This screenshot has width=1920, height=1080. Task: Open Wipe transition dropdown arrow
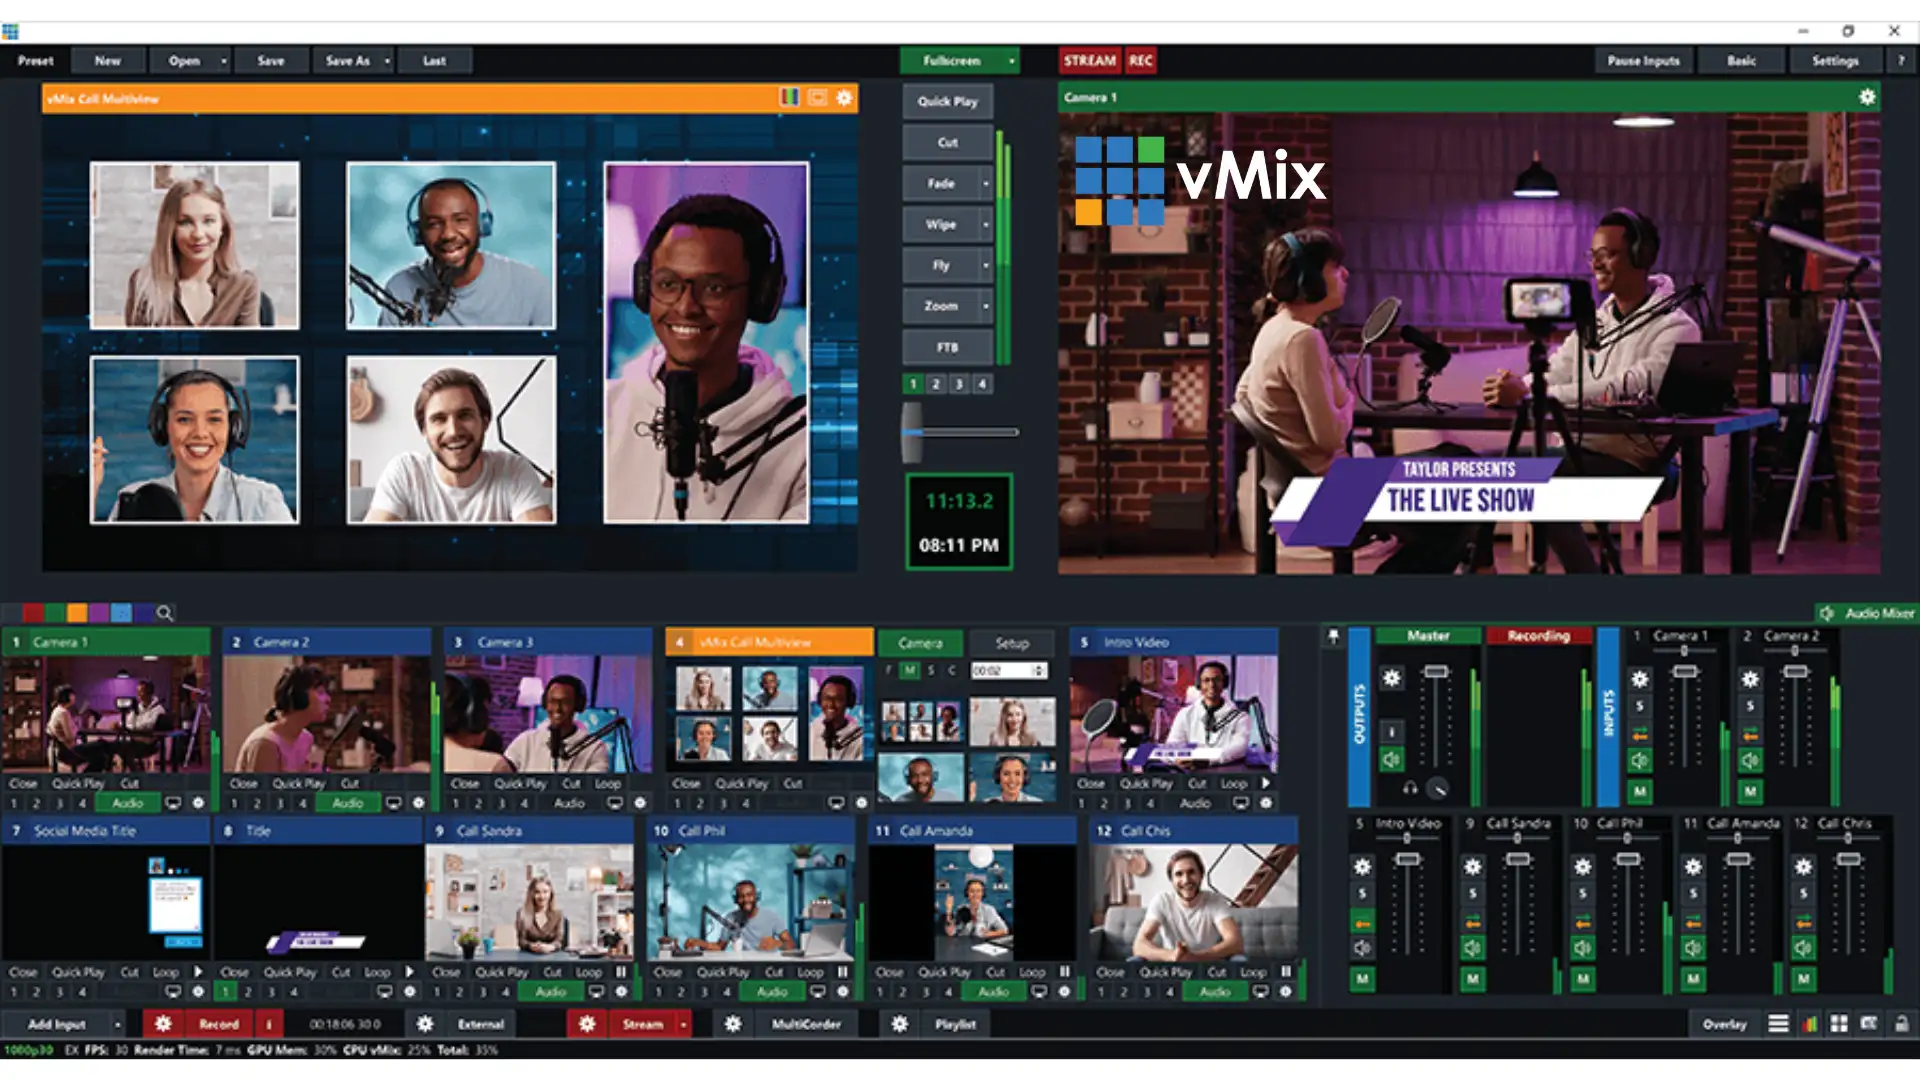tap(985, 225)
